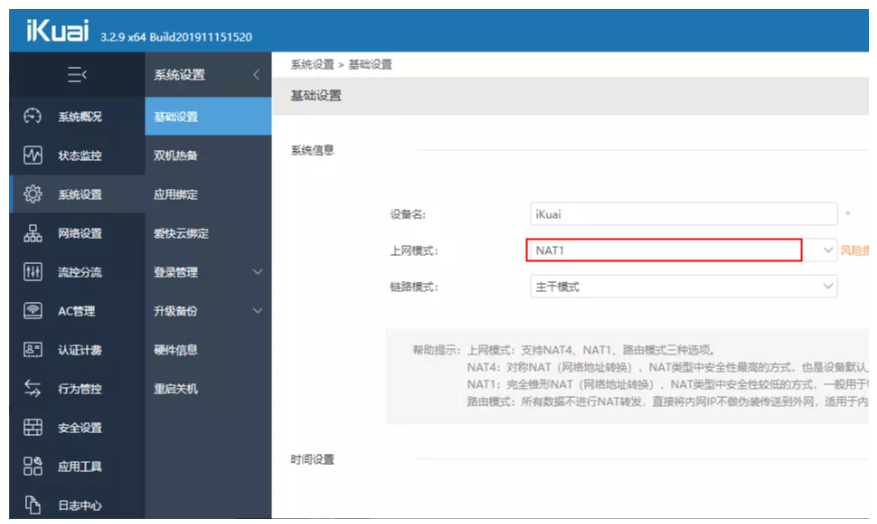The image size is (877, 524).
Task: Select 基础设置 in the submenu
Action: click(x=208, y=116)
